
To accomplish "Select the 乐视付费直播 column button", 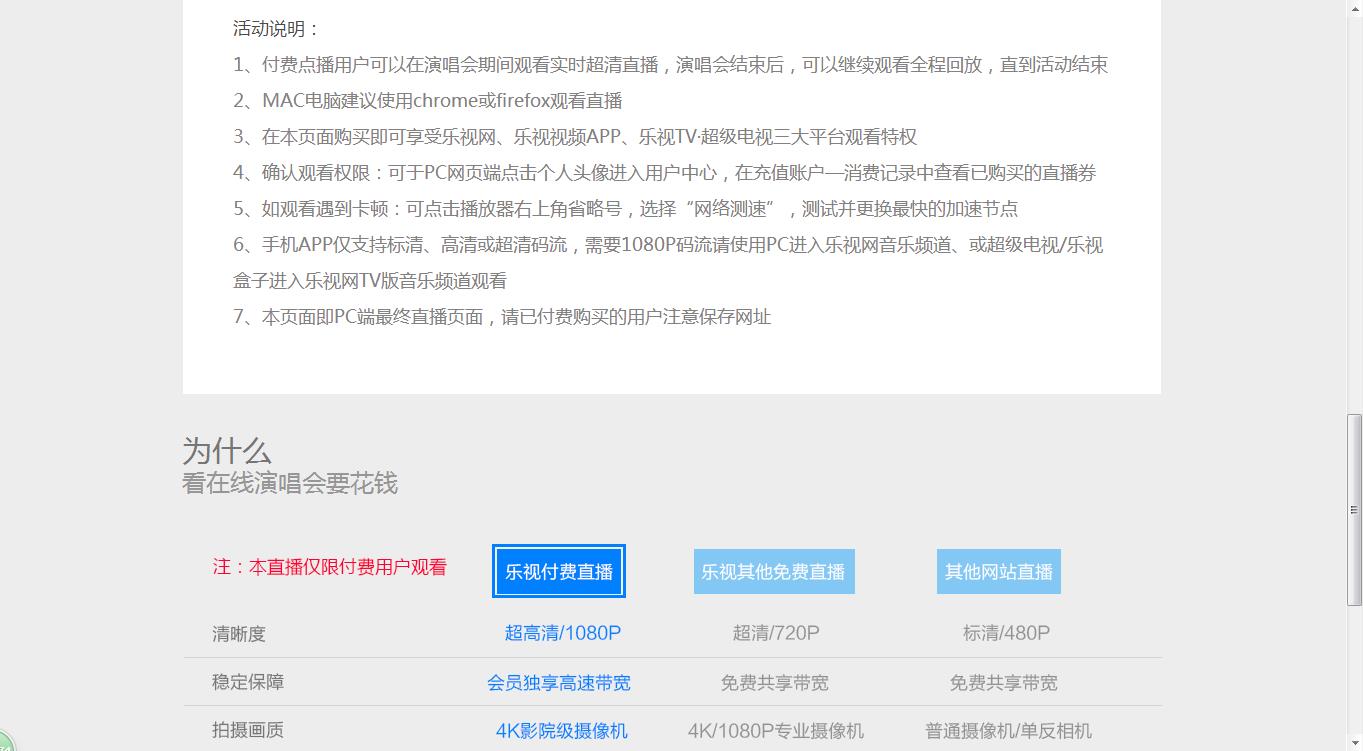I will pyautogui.click(x=559, y=572).
